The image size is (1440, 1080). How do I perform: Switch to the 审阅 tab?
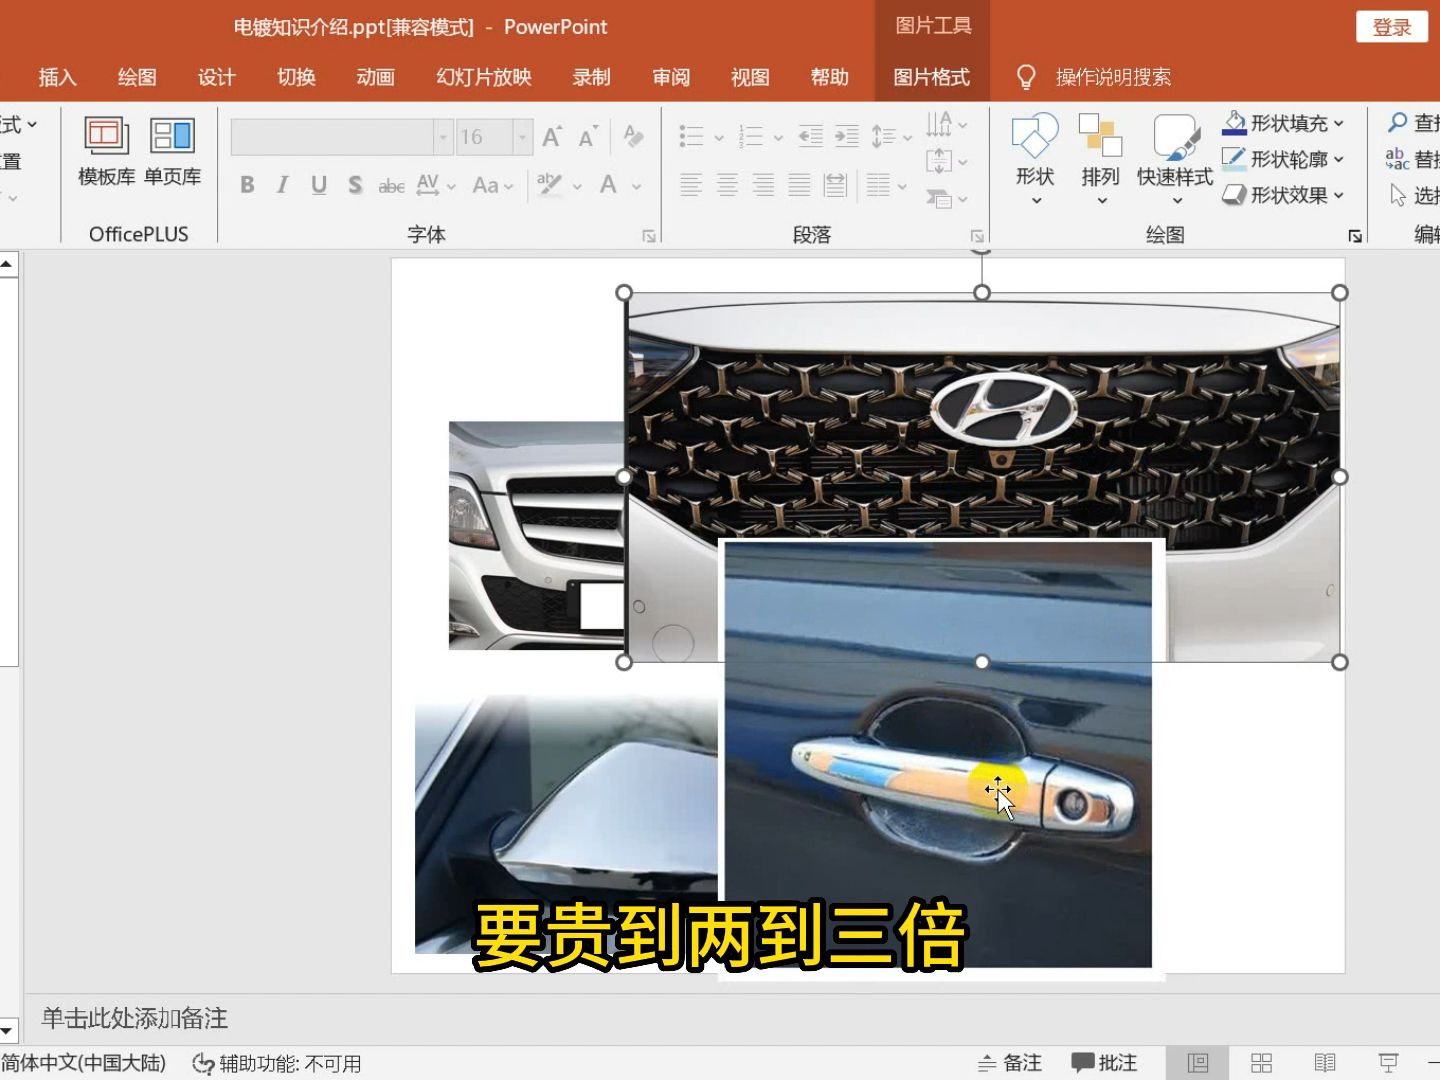[x=671, y=77]
